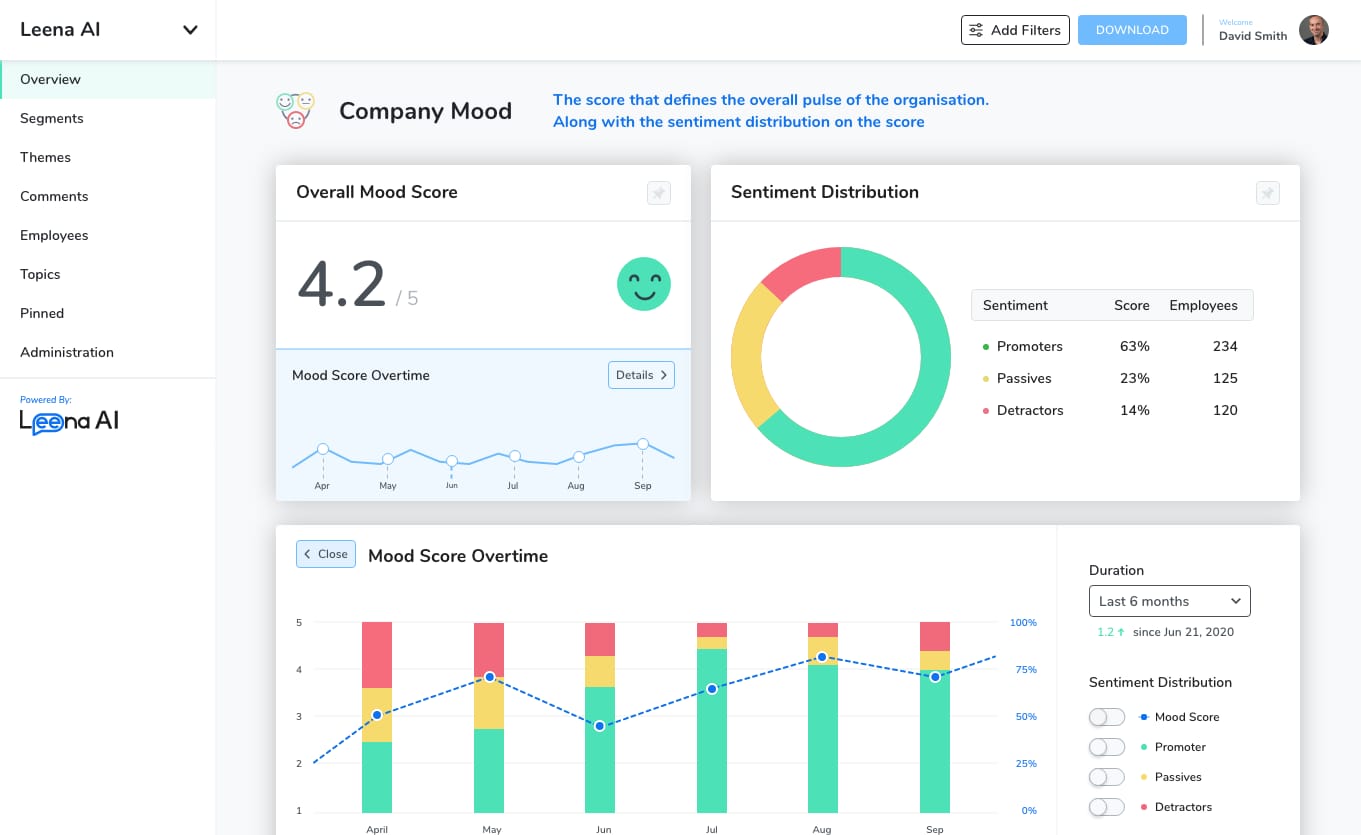This screenshot has width=1361, height=835.
Task: Click the green smiley mood face
Action: pos(644,284)
